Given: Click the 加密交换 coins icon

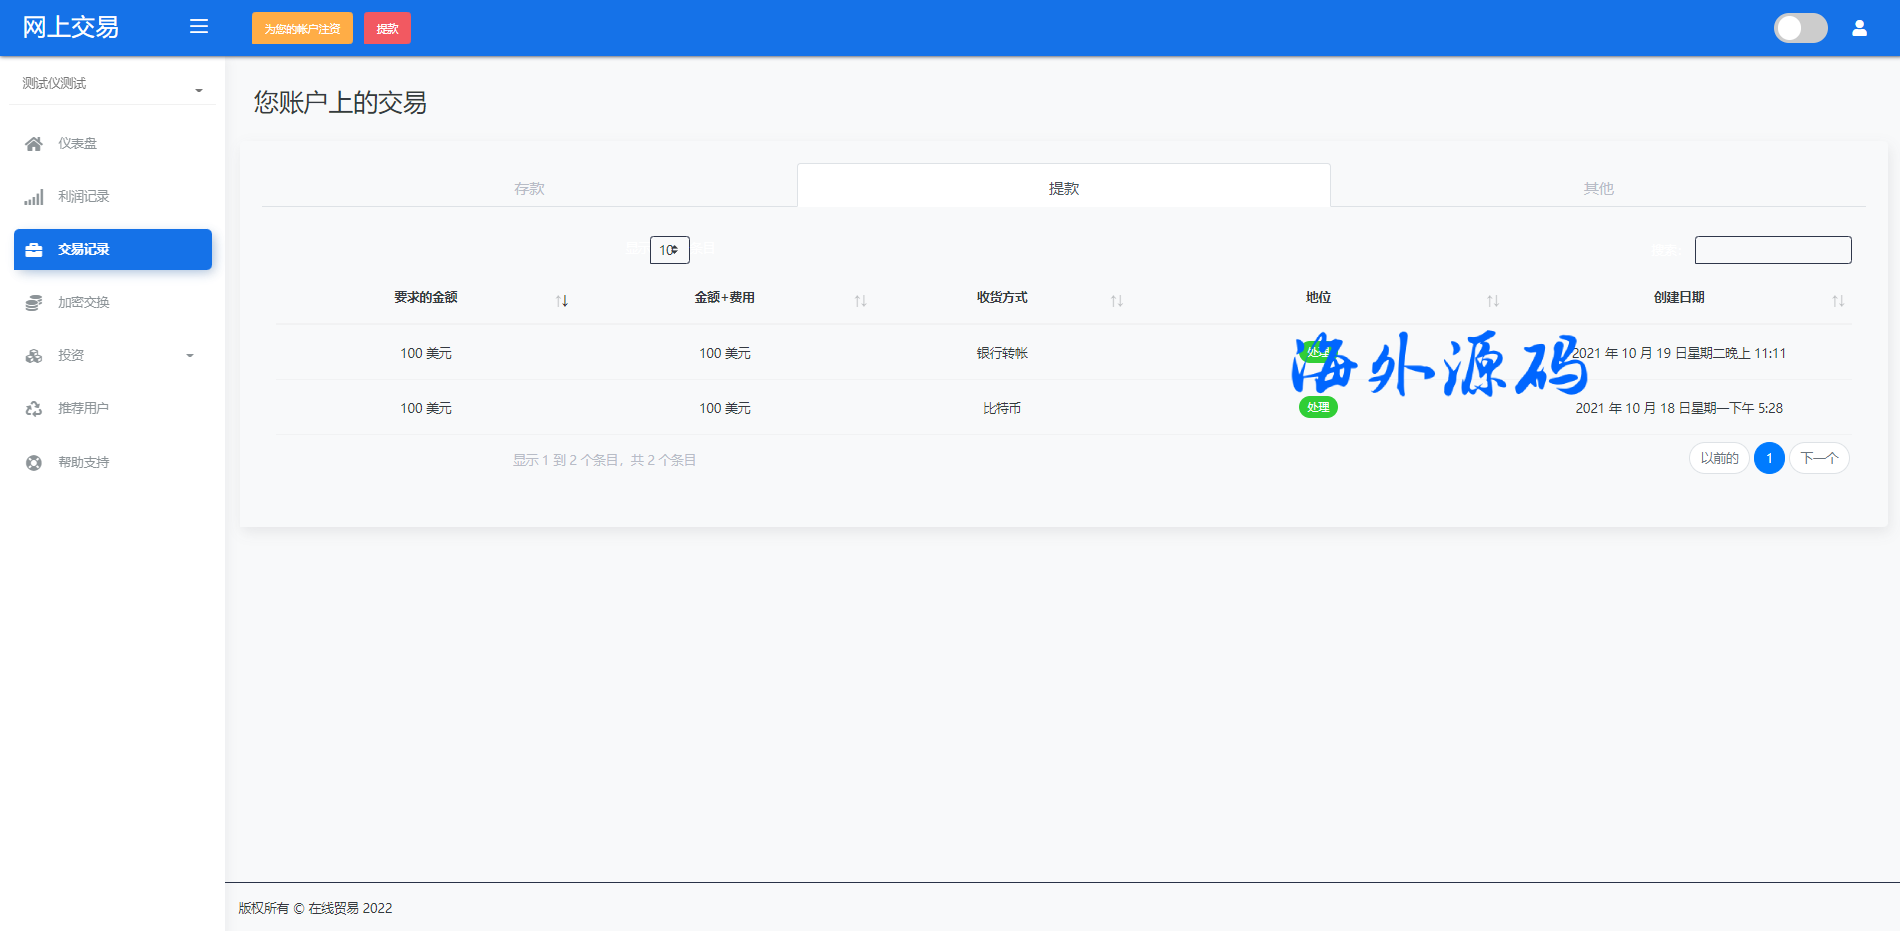Looking at the screenshot, I should (x=34, y=303).
